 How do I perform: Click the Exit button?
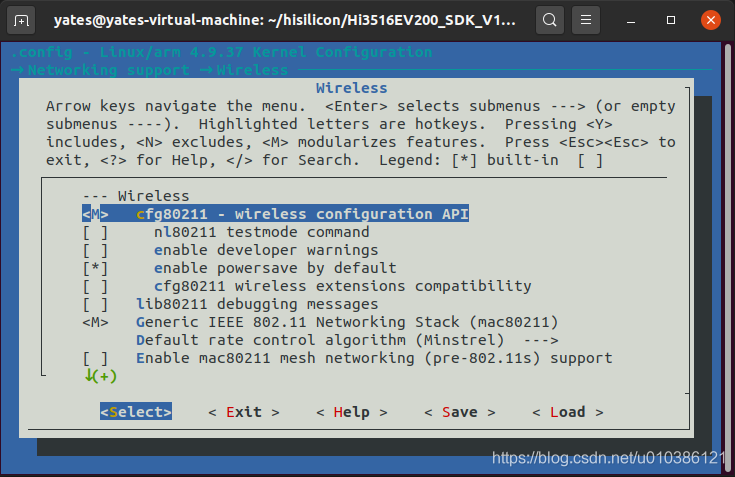[x=244, y=412]
